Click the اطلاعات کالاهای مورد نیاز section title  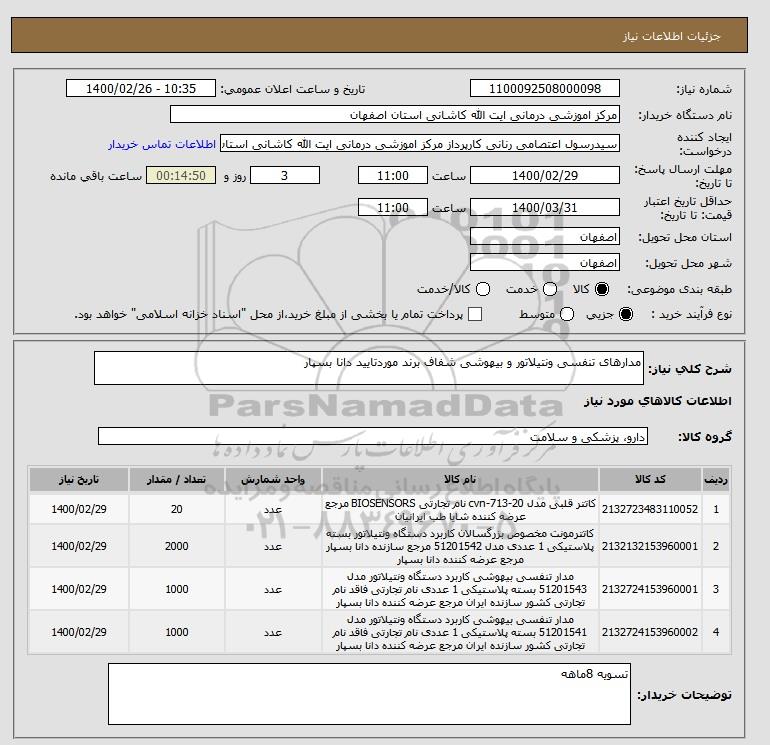pos(658,401)
